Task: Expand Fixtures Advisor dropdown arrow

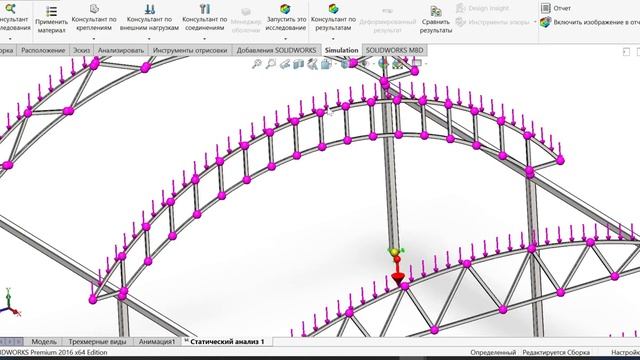Action: (x=94, y=39)
